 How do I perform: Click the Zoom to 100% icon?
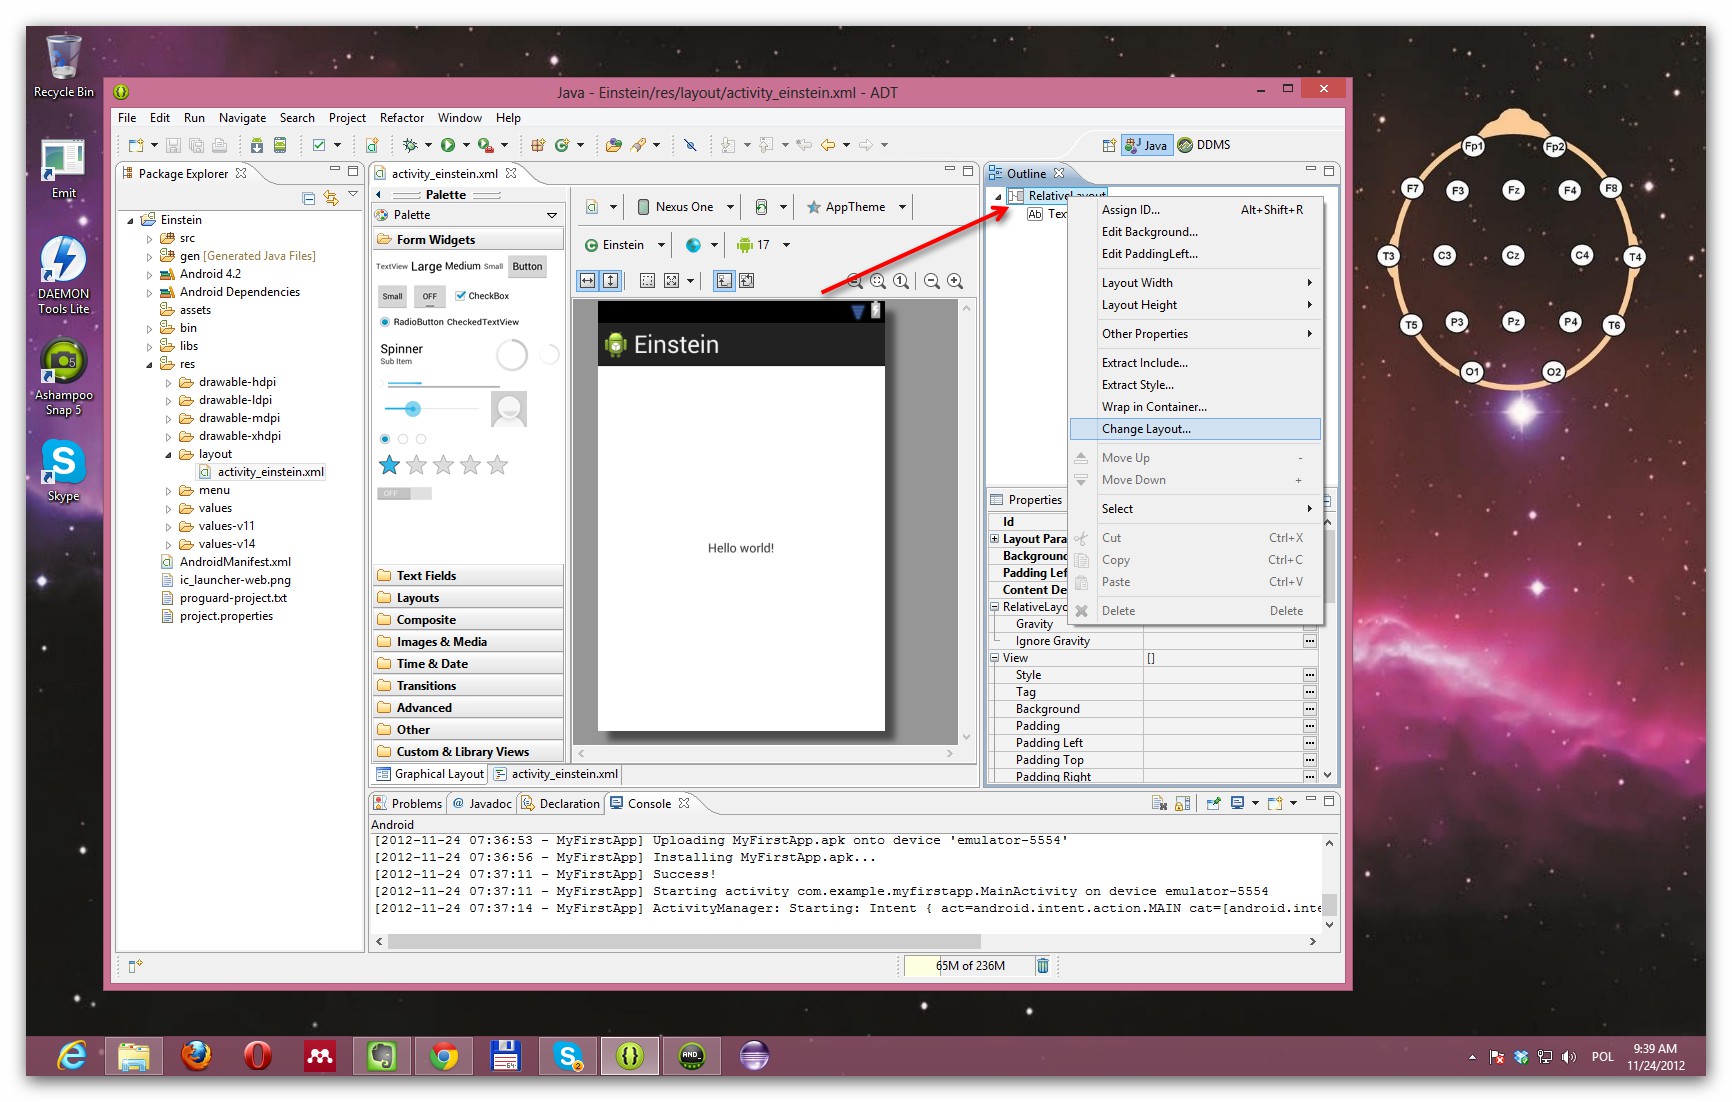point(902,281)
